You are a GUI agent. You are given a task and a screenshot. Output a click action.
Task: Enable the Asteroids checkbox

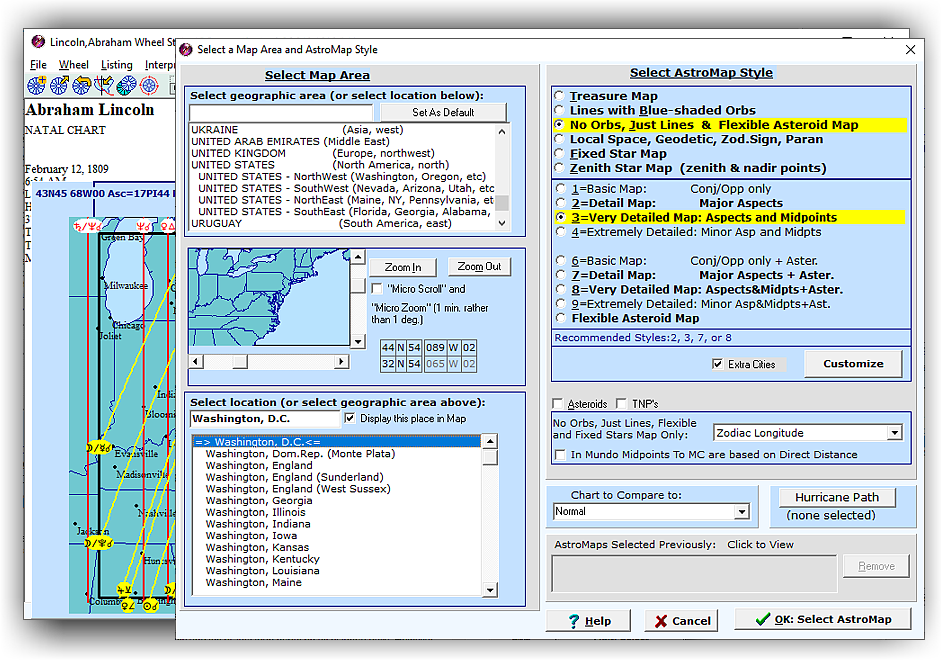[x=558, y=404]
